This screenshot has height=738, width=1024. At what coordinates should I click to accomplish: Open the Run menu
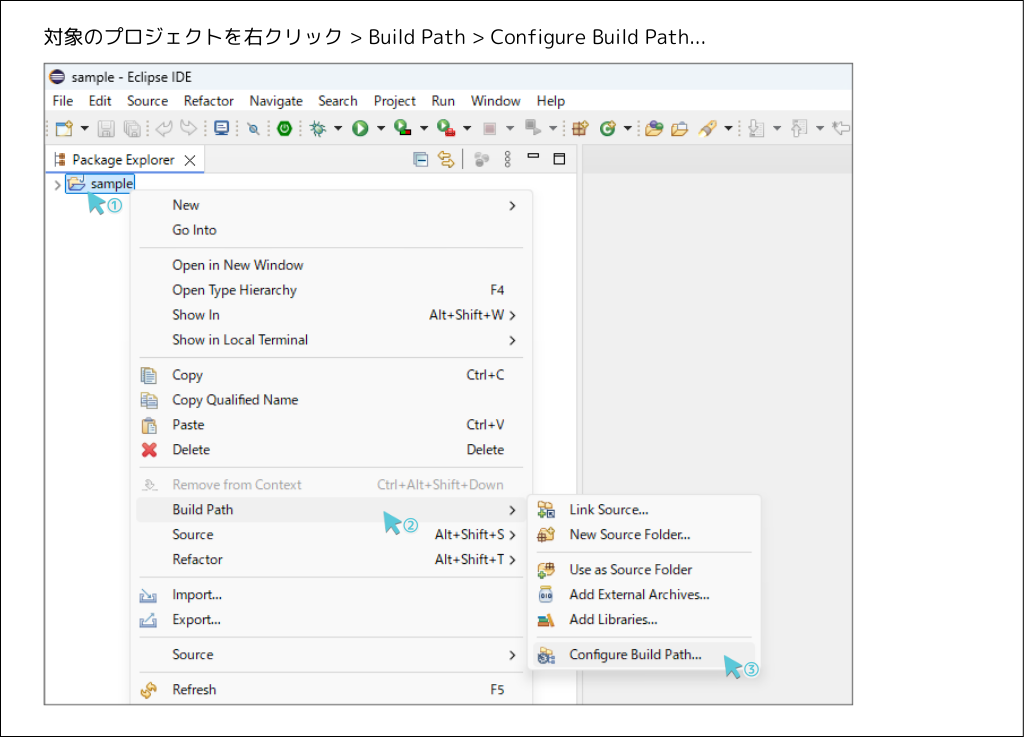tap(443, 101)
